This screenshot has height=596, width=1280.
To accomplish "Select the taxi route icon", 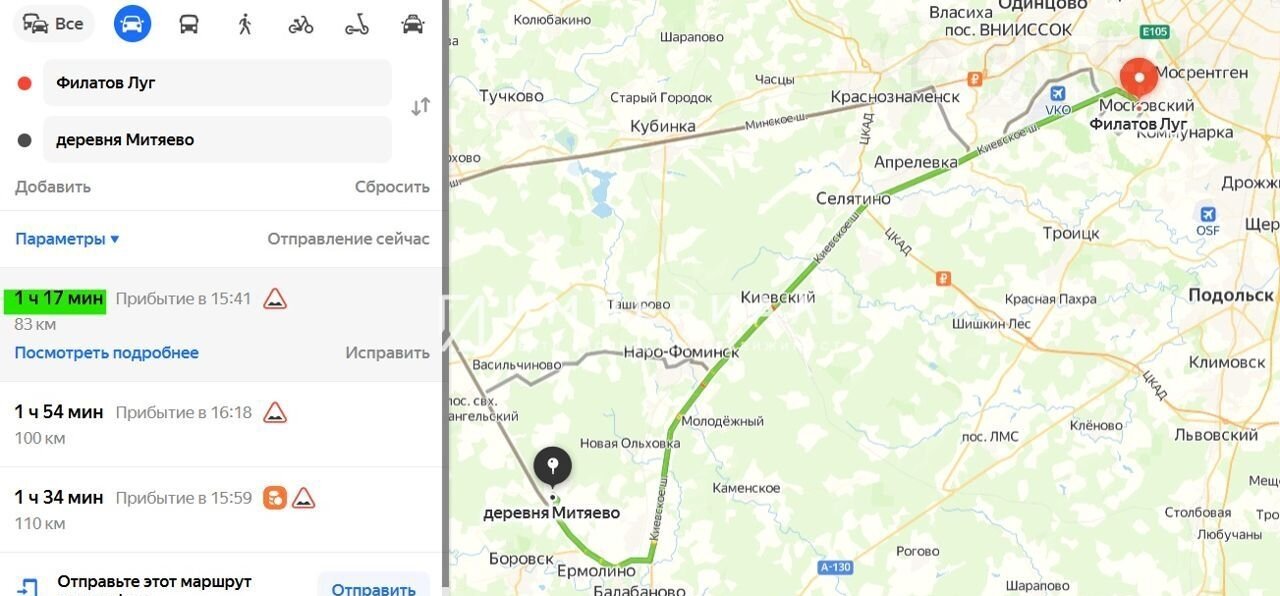I will pos(413,24).
